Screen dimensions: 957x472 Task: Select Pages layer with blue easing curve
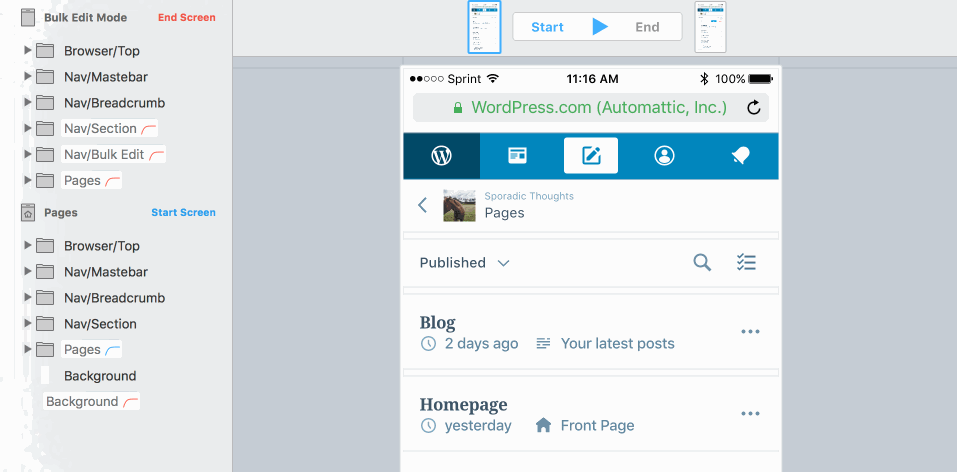coord(92,349)
